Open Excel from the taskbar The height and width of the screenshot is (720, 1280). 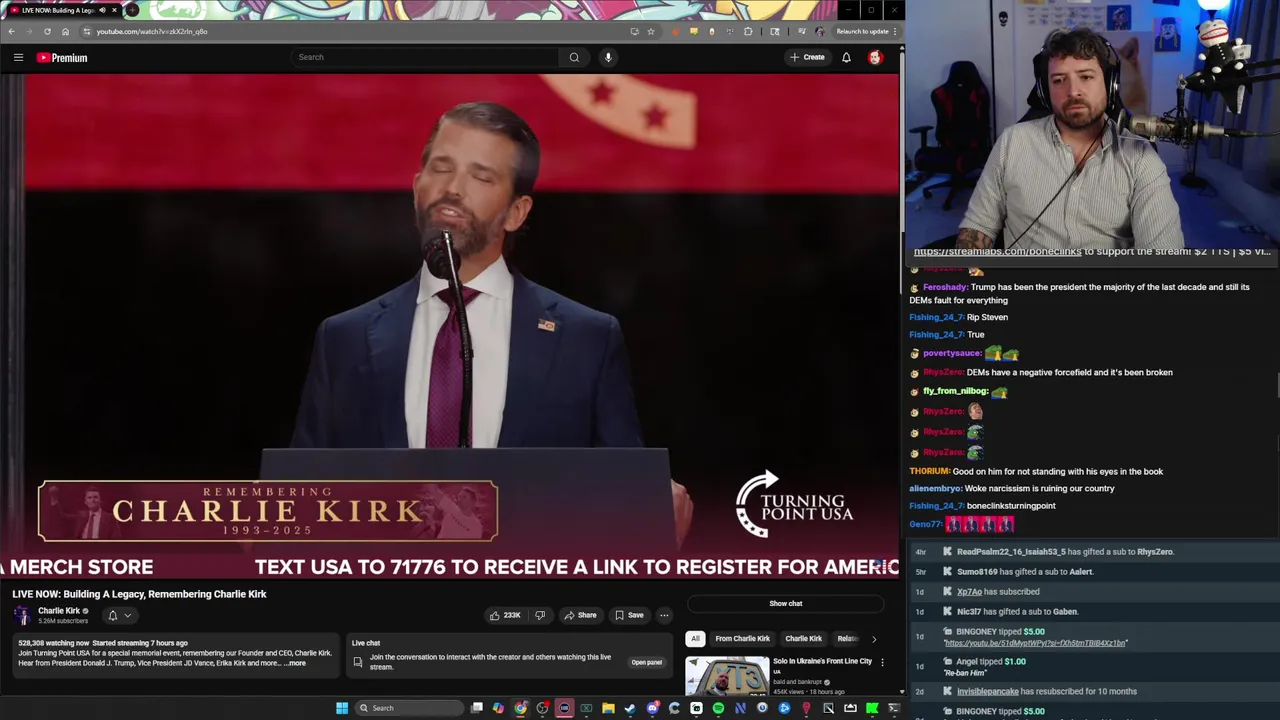pos(586,708)
